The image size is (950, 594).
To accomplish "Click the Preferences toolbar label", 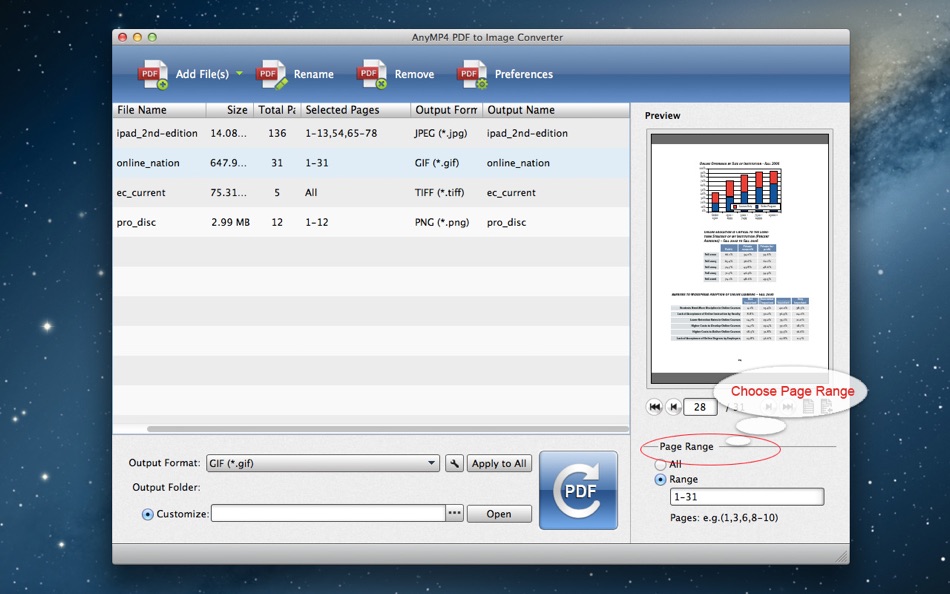I will click(x=524, y=74).
